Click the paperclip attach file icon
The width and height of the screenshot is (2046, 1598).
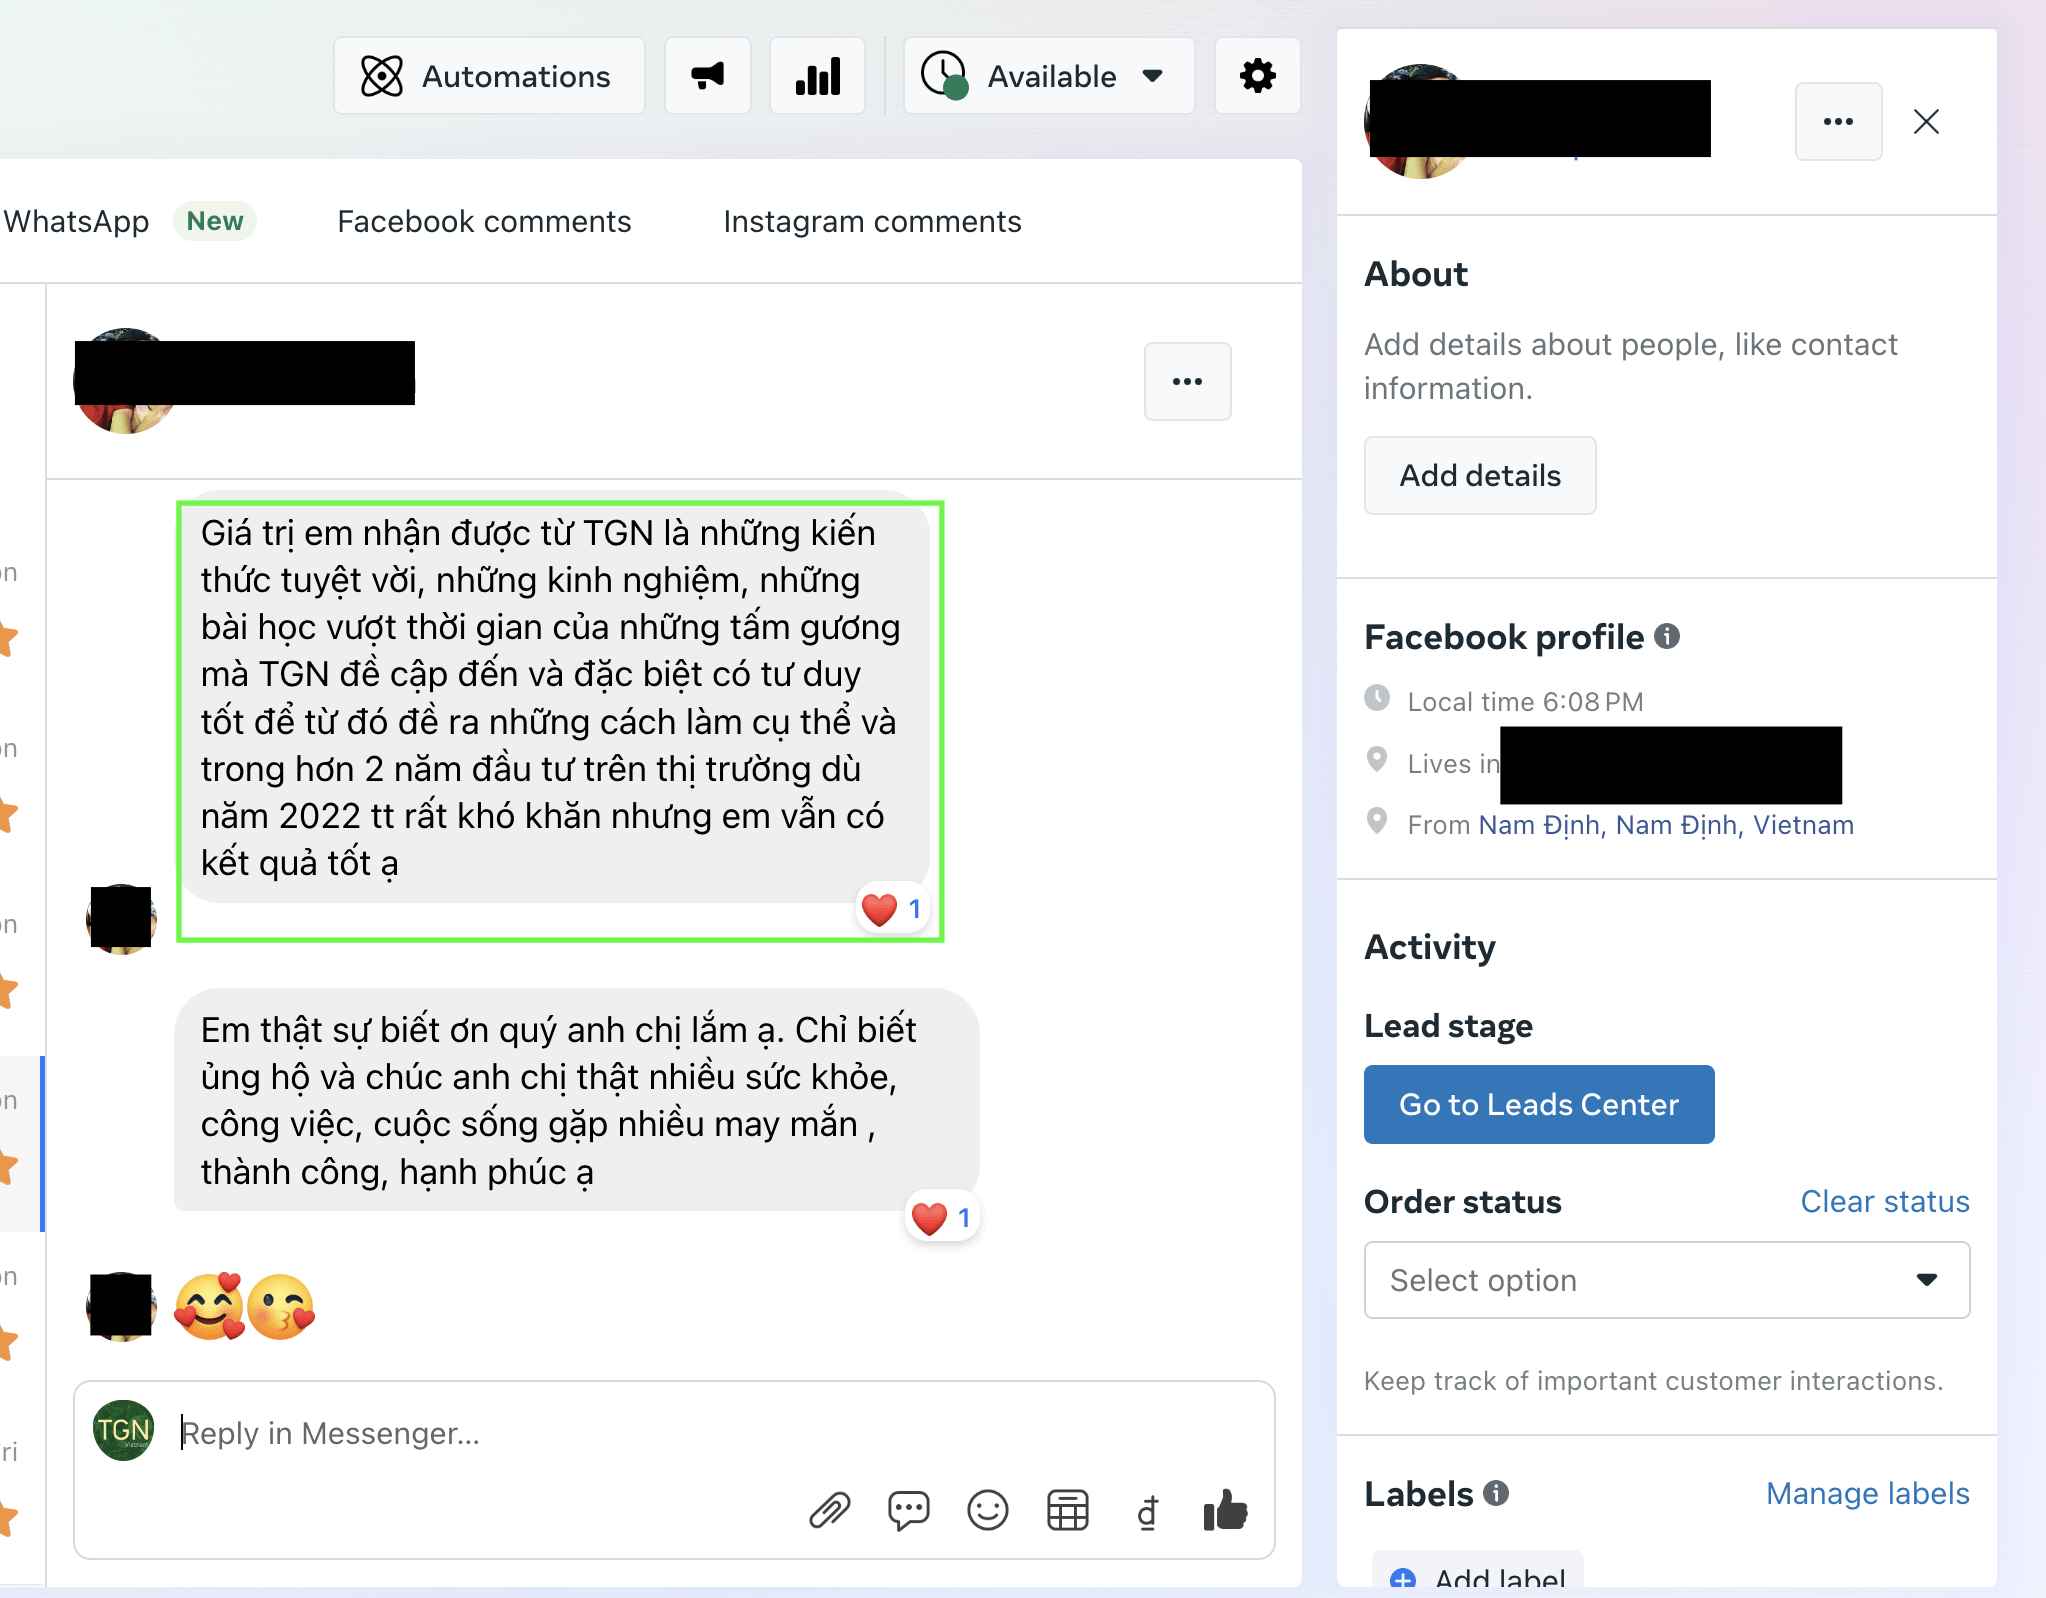829,1510
